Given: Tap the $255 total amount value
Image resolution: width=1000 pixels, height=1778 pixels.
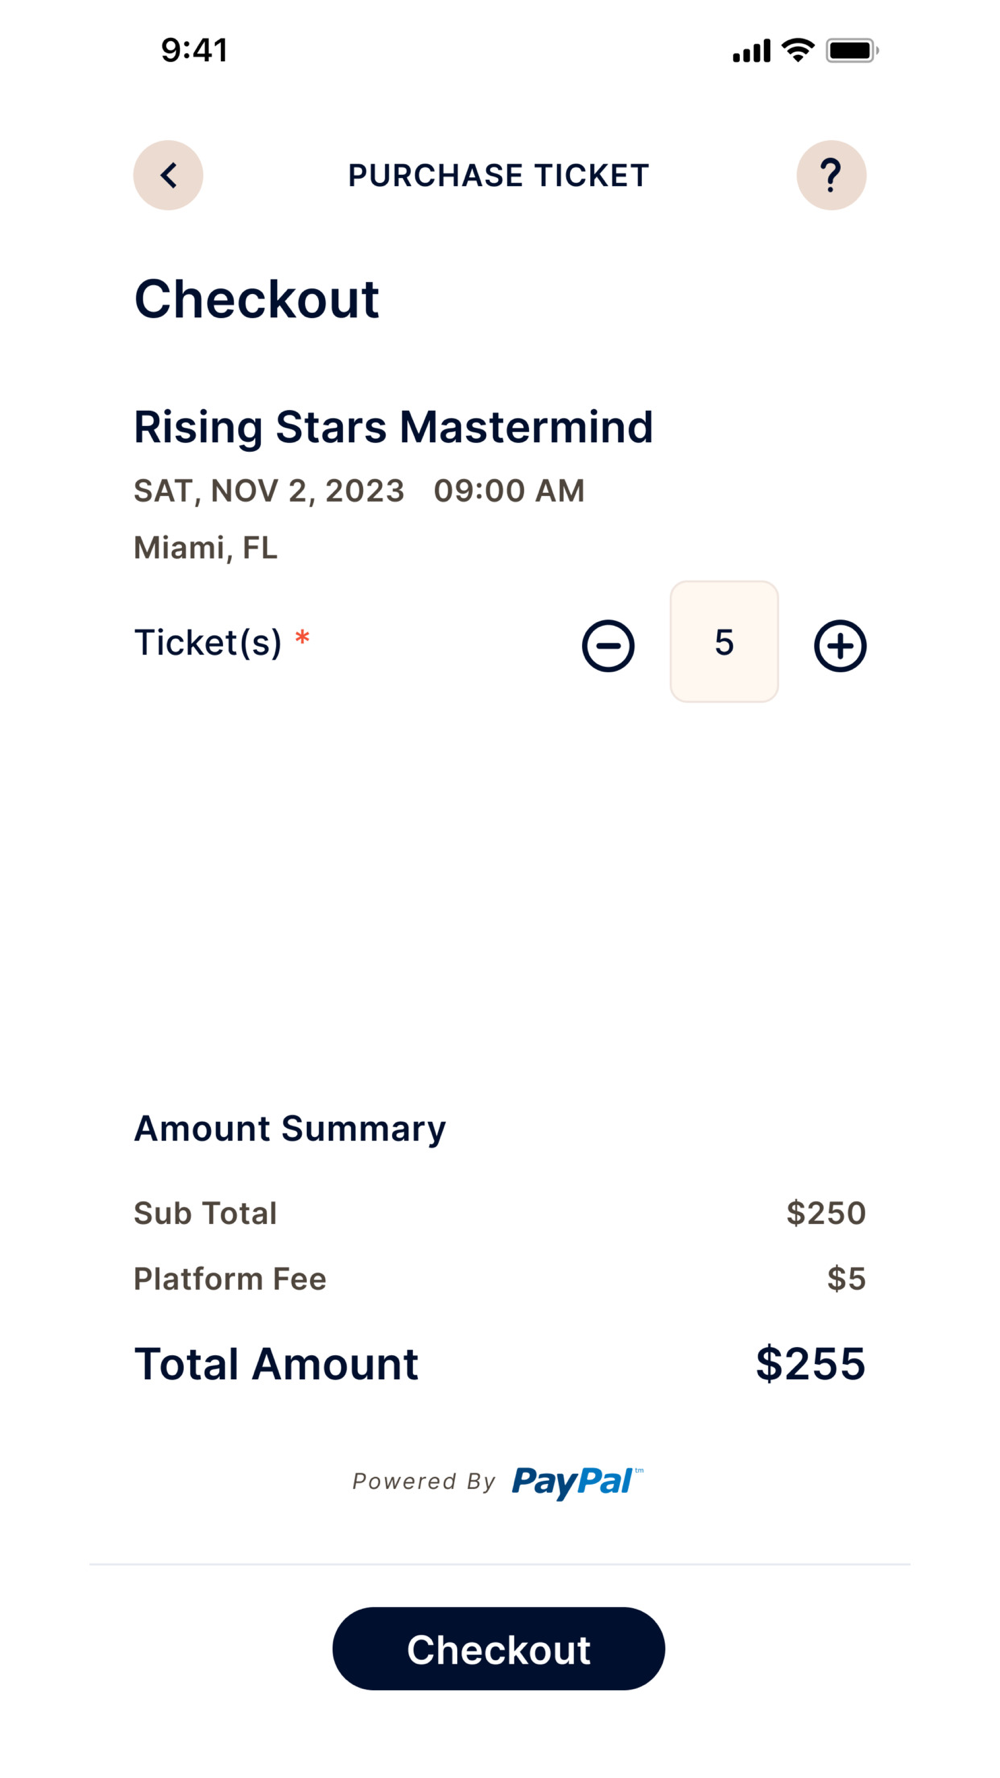Looking at the screenshot, I should coord(810,1364).
